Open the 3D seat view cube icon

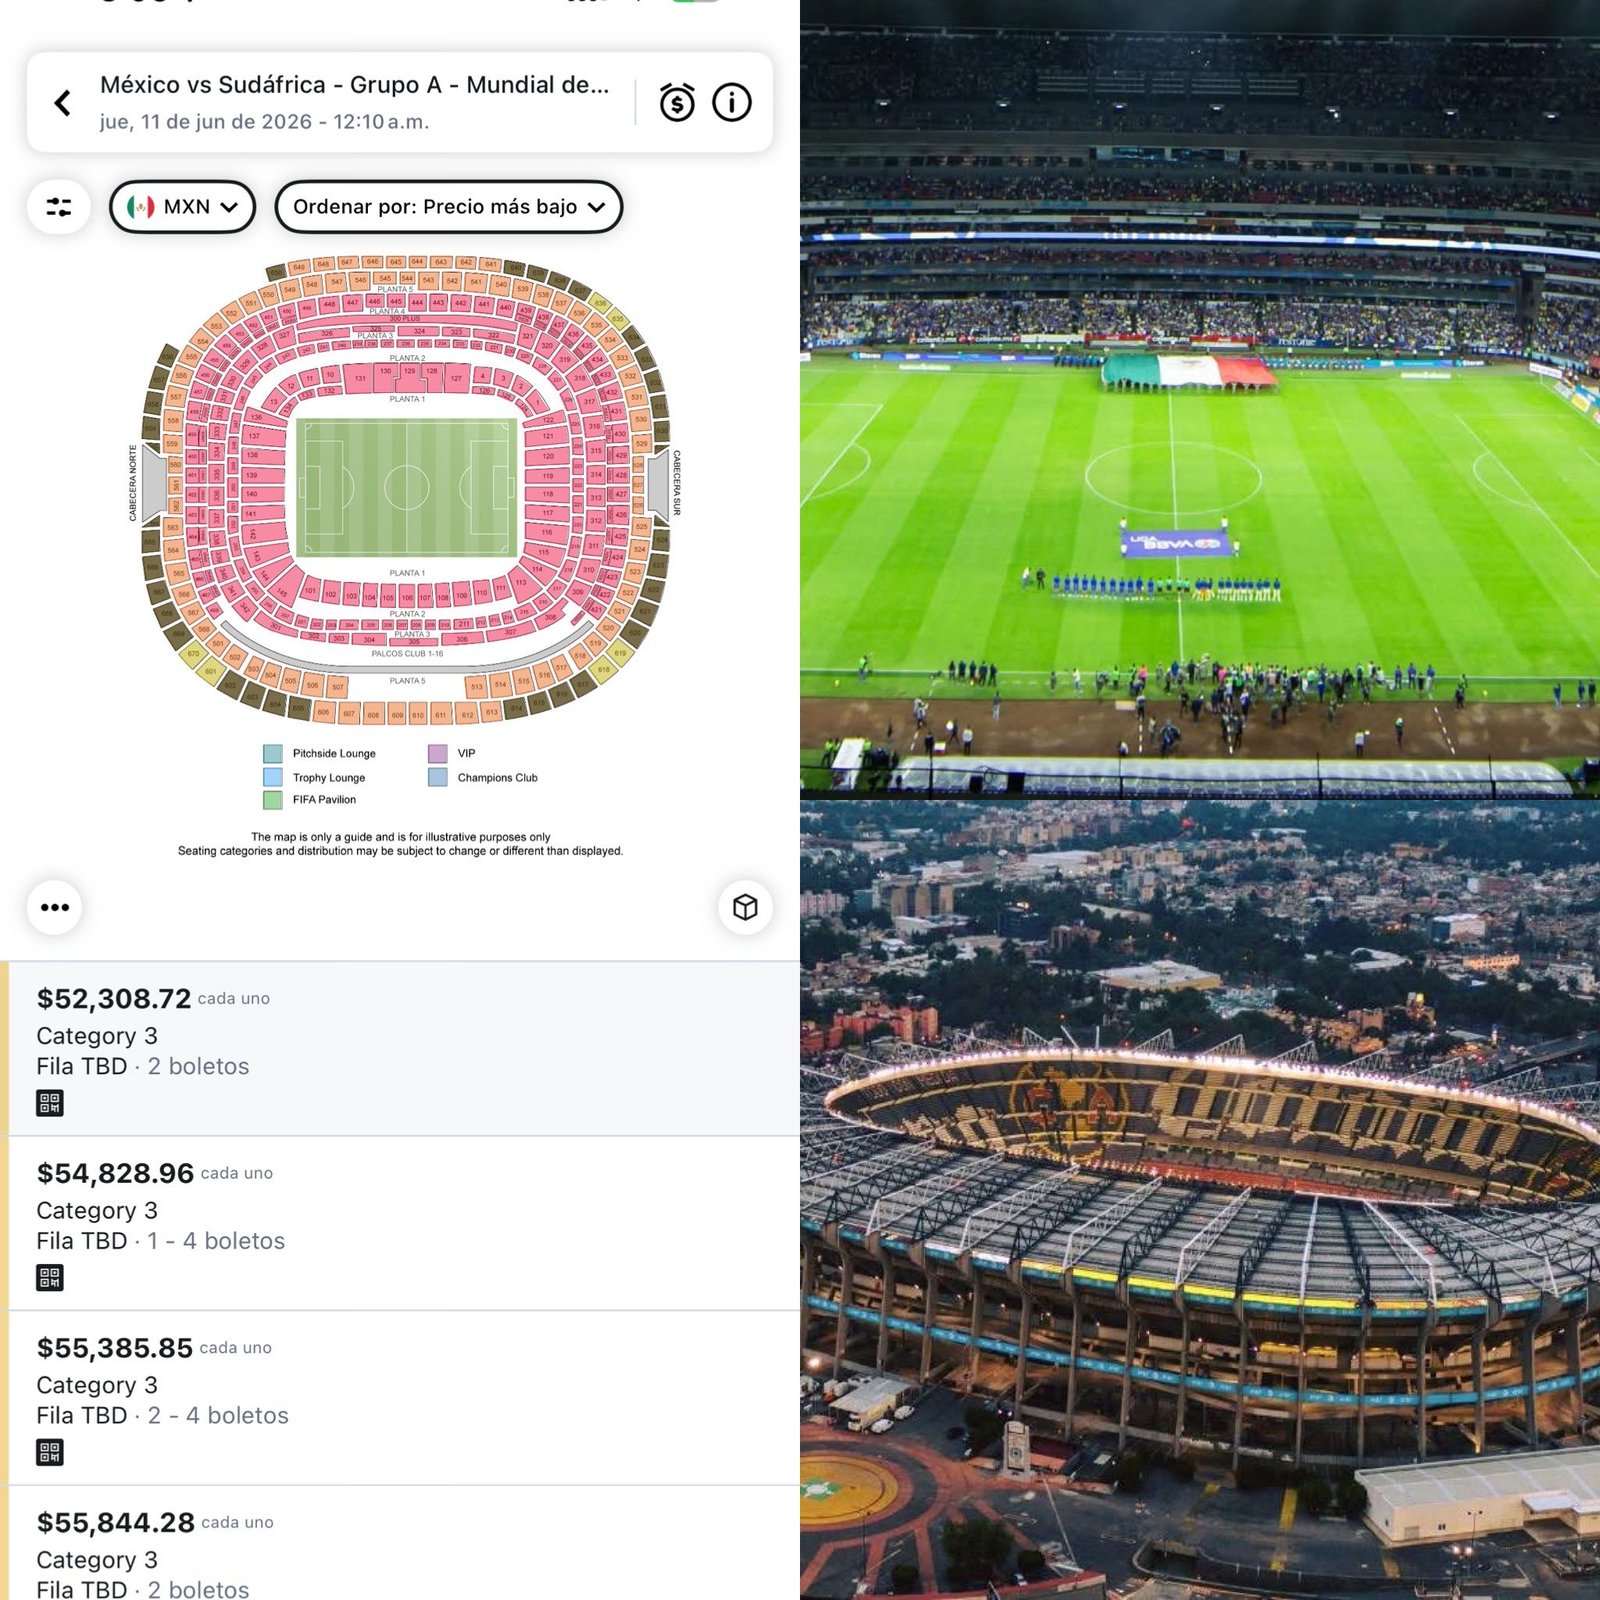(745, 907)
